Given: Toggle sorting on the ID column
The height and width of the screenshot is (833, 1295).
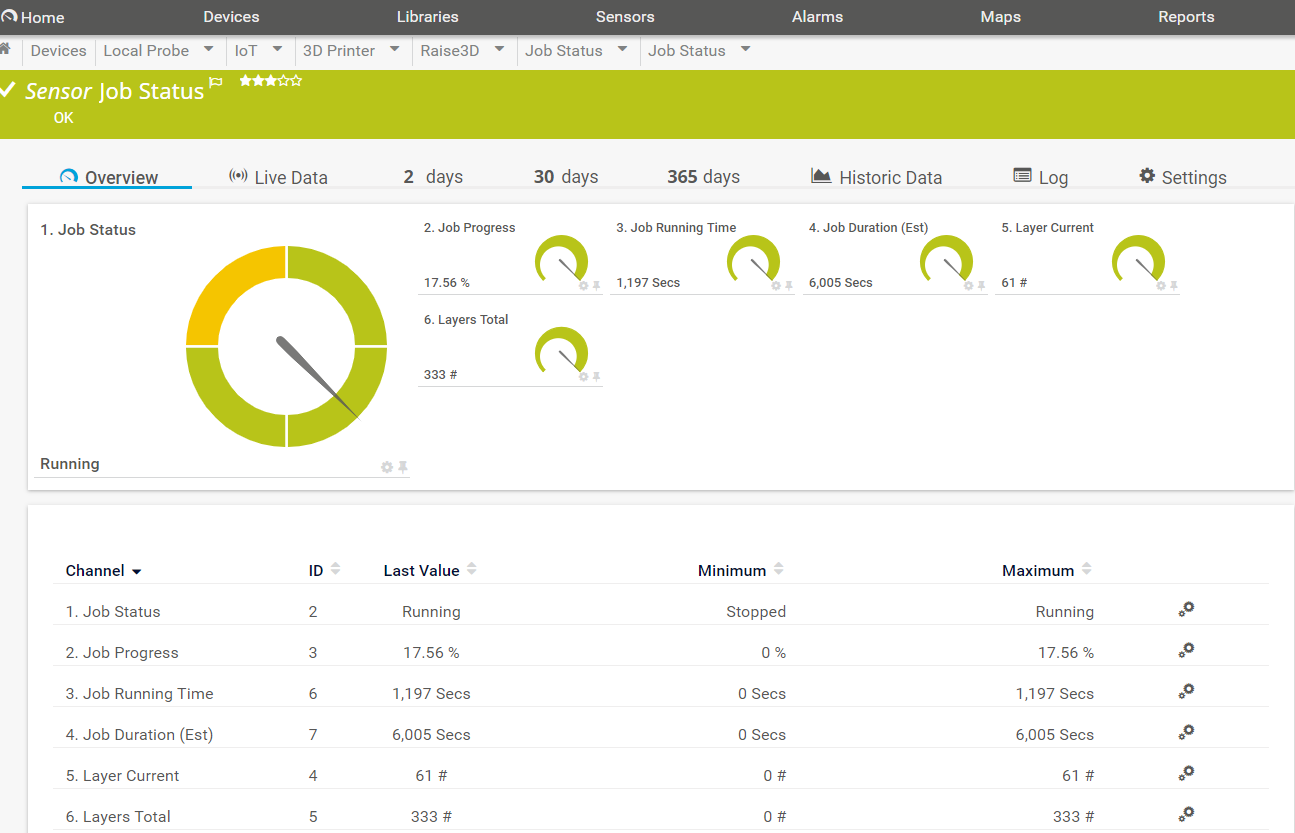Looking at the screenshot, I should point(335,567).
